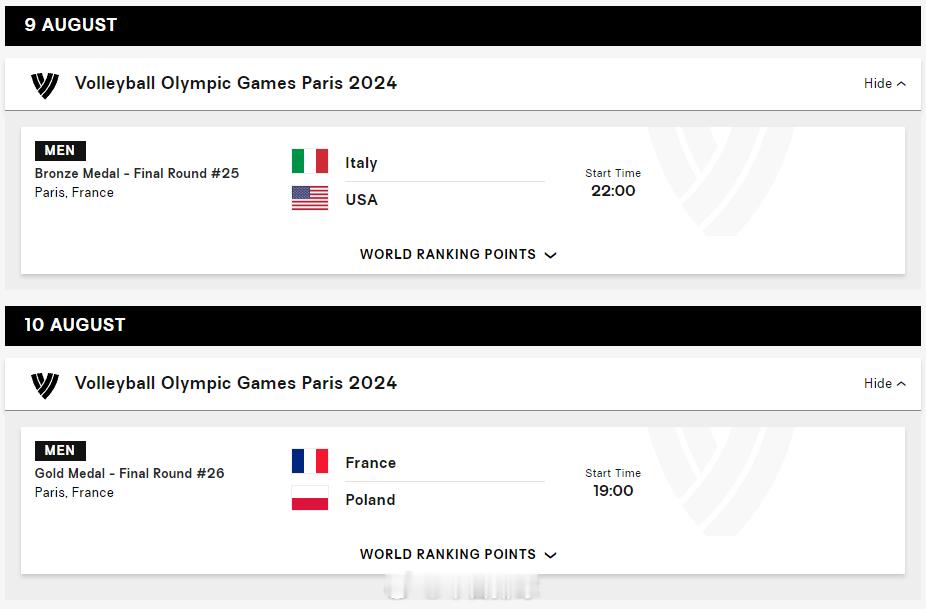Click the volleyball logo in 9 August section
The image size is (926, 609).
[45, 85]
